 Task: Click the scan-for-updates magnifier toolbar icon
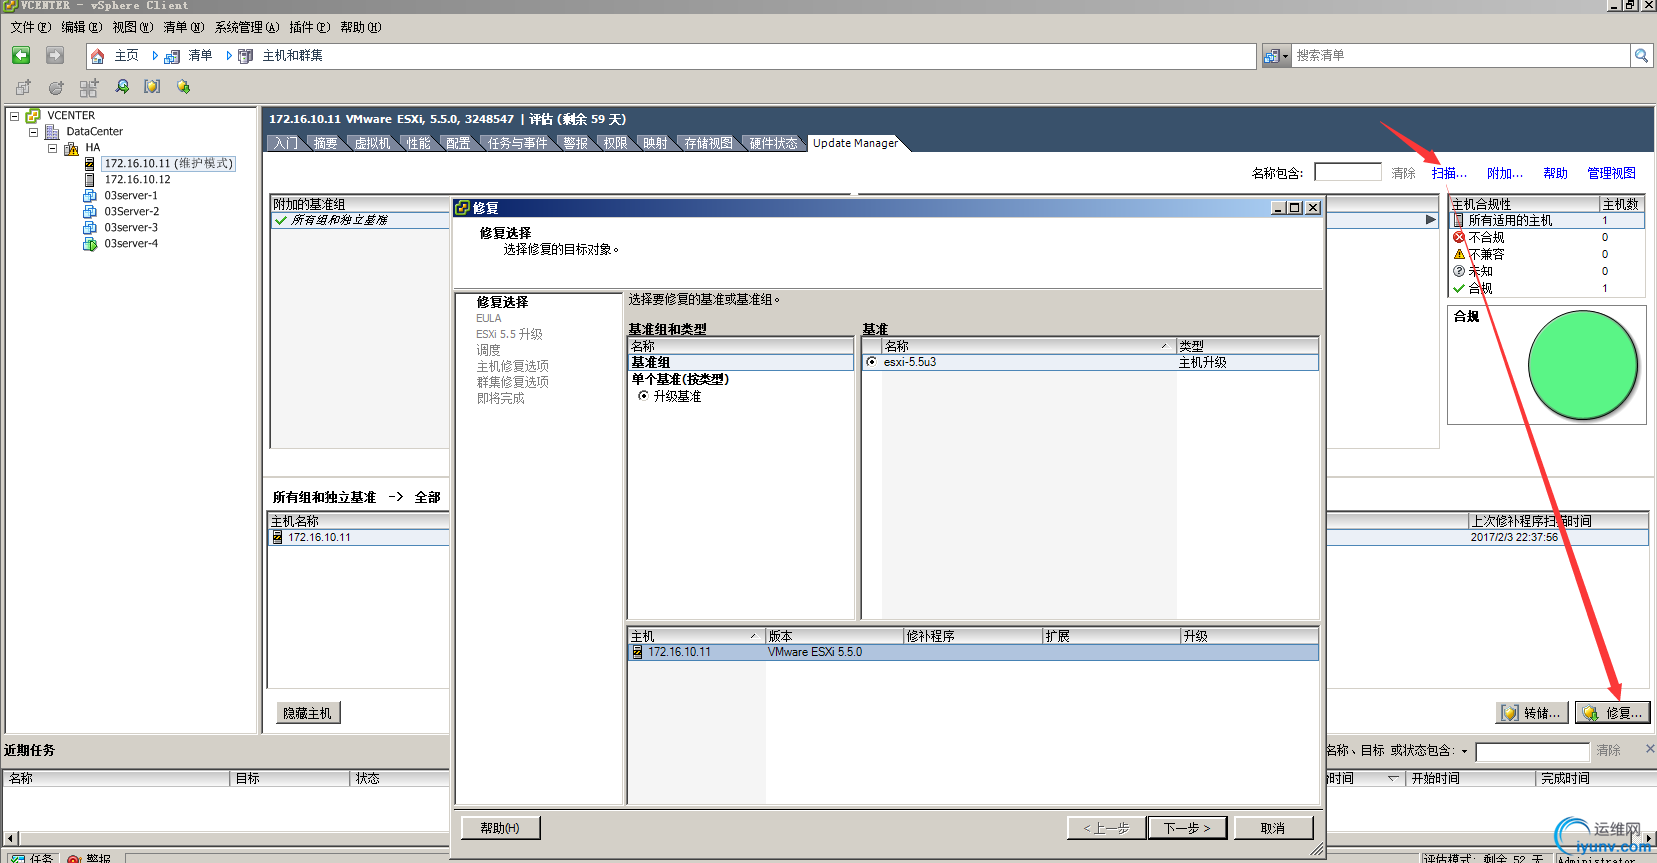coord(122,87)
